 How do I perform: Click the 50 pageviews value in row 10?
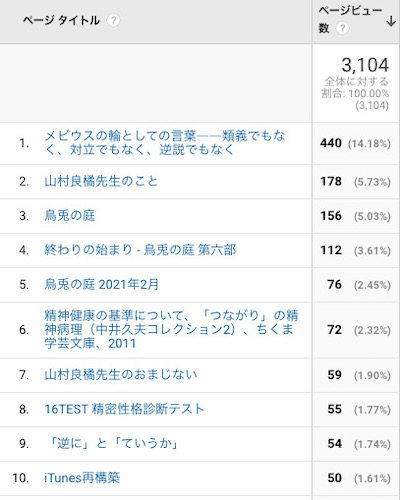click(x=334, y=478)
